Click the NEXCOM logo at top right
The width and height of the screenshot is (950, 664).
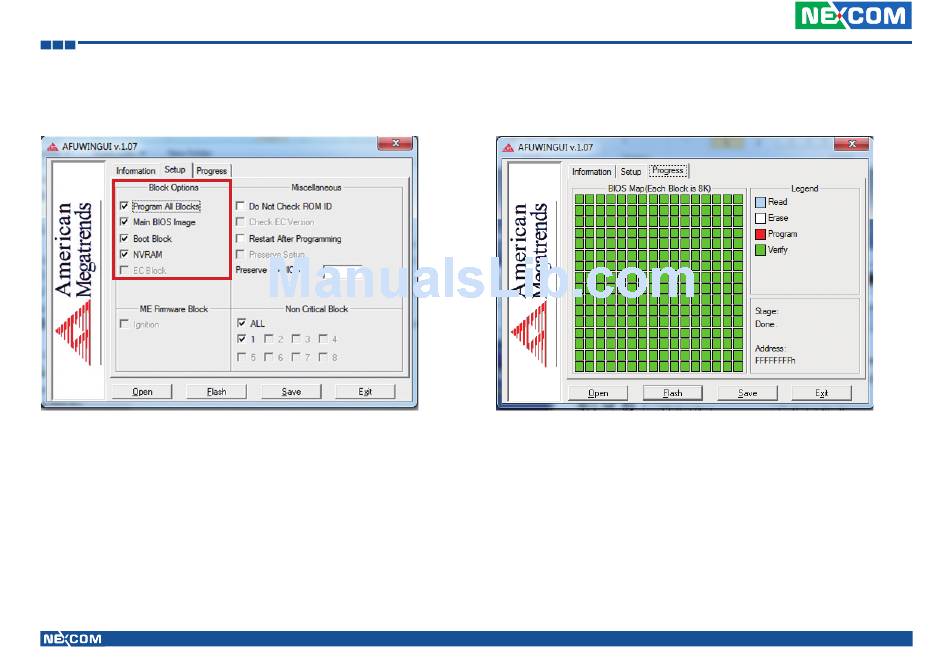[853, 15]
